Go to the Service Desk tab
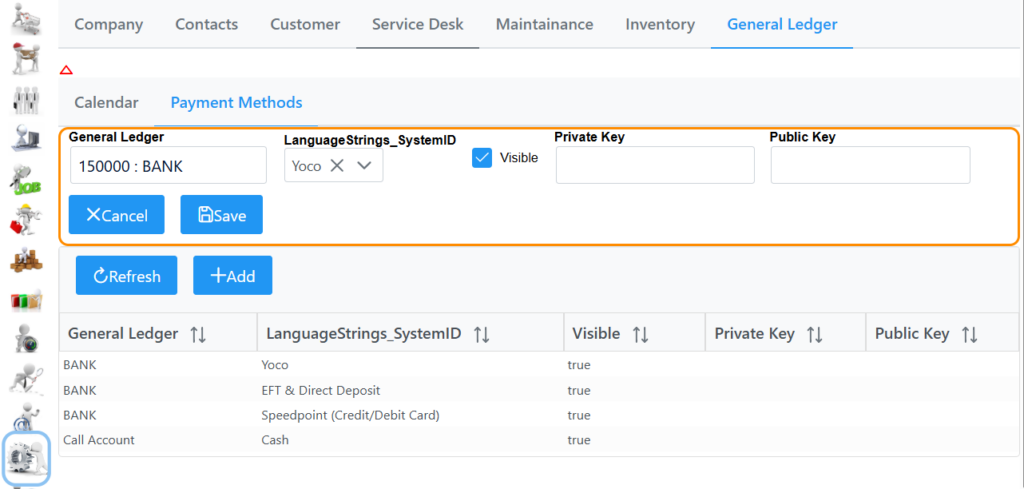 point(418,24)
